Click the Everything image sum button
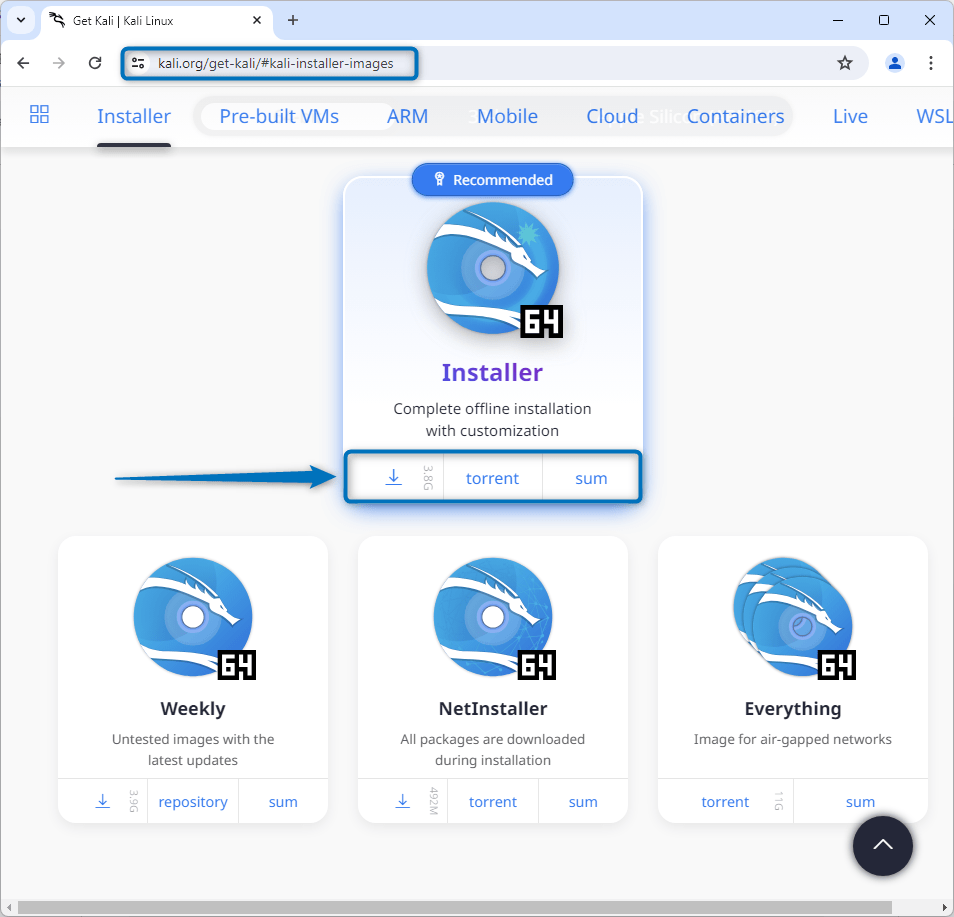The height and width of the screenshot is (917, 954). pyautogui.click(x=860, y=800)
